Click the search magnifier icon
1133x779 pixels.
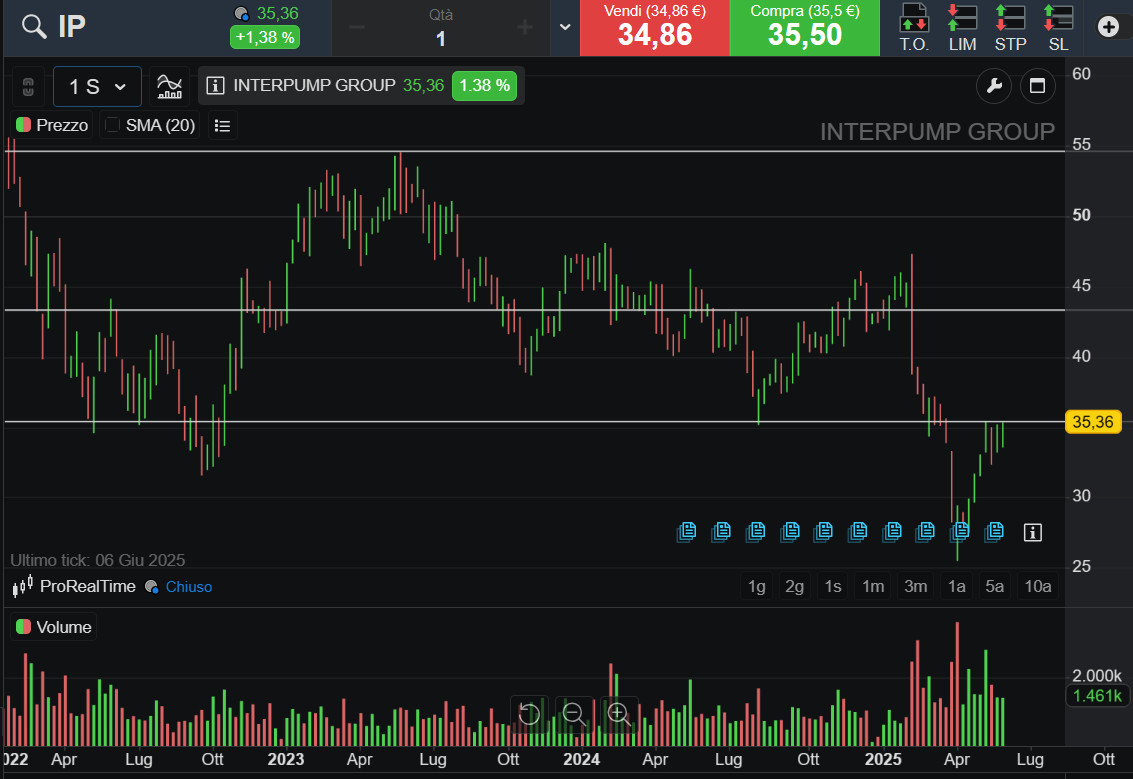click(x=34, y=27)
